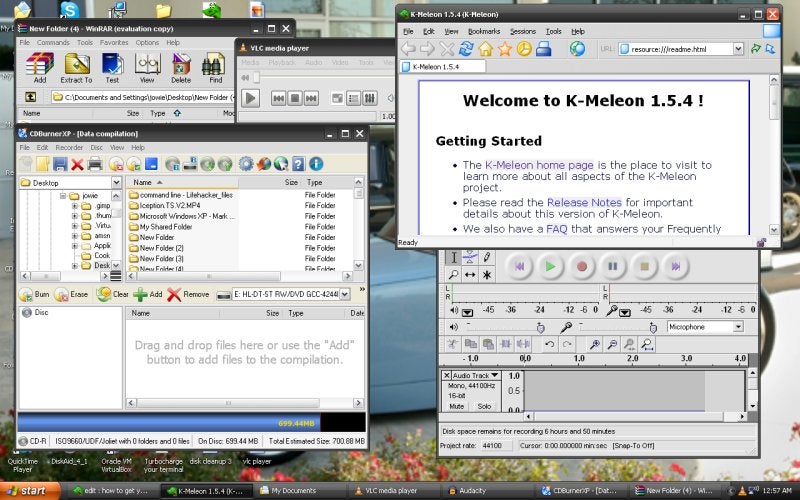This screenshot has height=500, width=800.
Task: Mute the Audacity audio track
Action: coord(457,407)
